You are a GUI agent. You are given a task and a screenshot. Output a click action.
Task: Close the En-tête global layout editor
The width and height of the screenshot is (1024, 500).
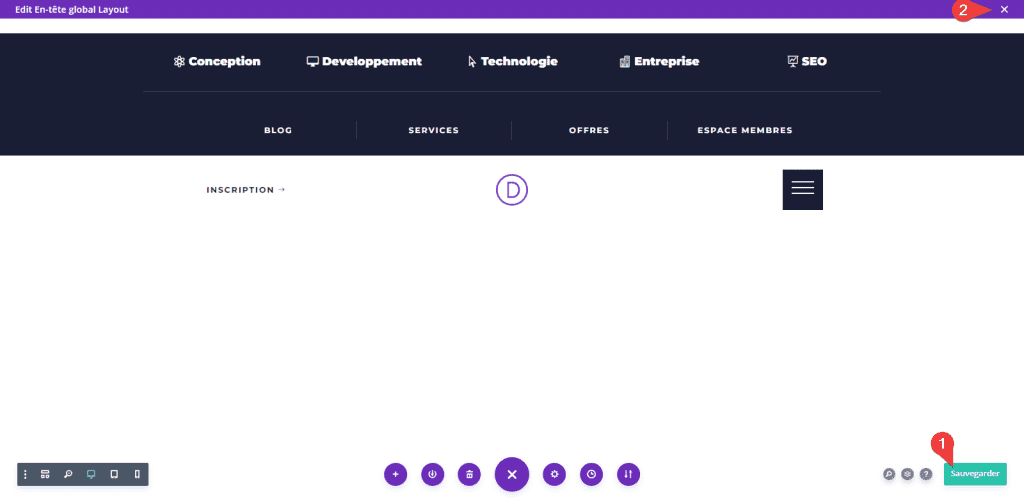(x=1004, y=9)
